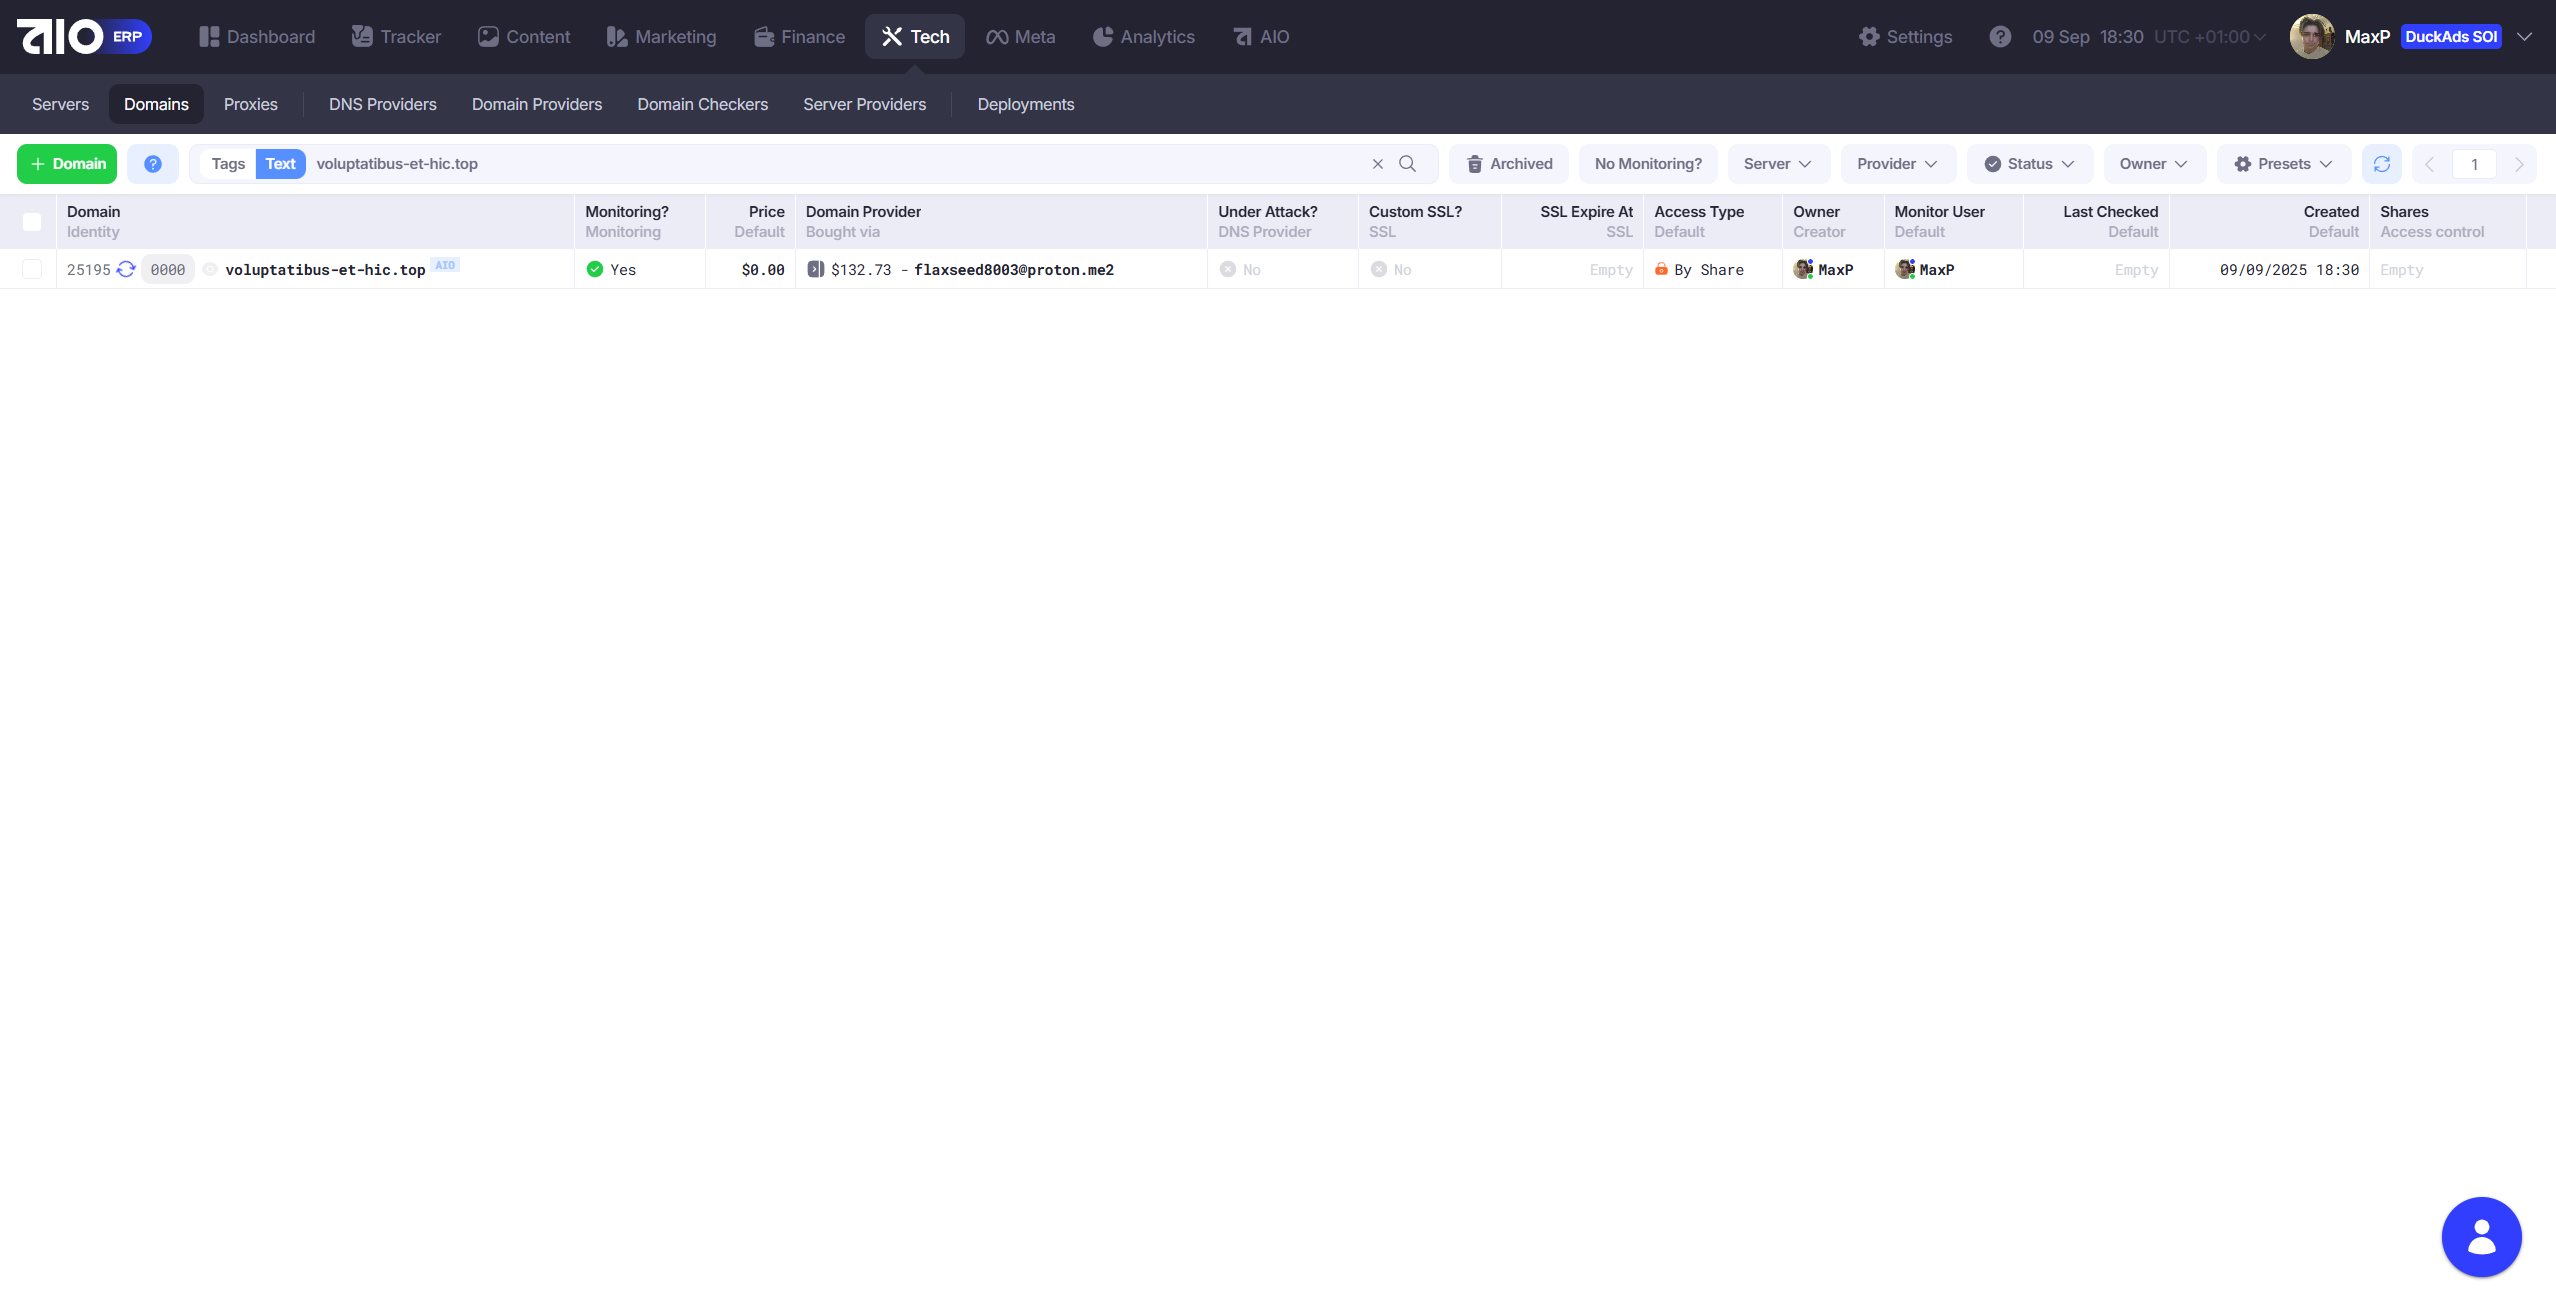
Task: Open the Dashboard section
Action: (257, 37)
